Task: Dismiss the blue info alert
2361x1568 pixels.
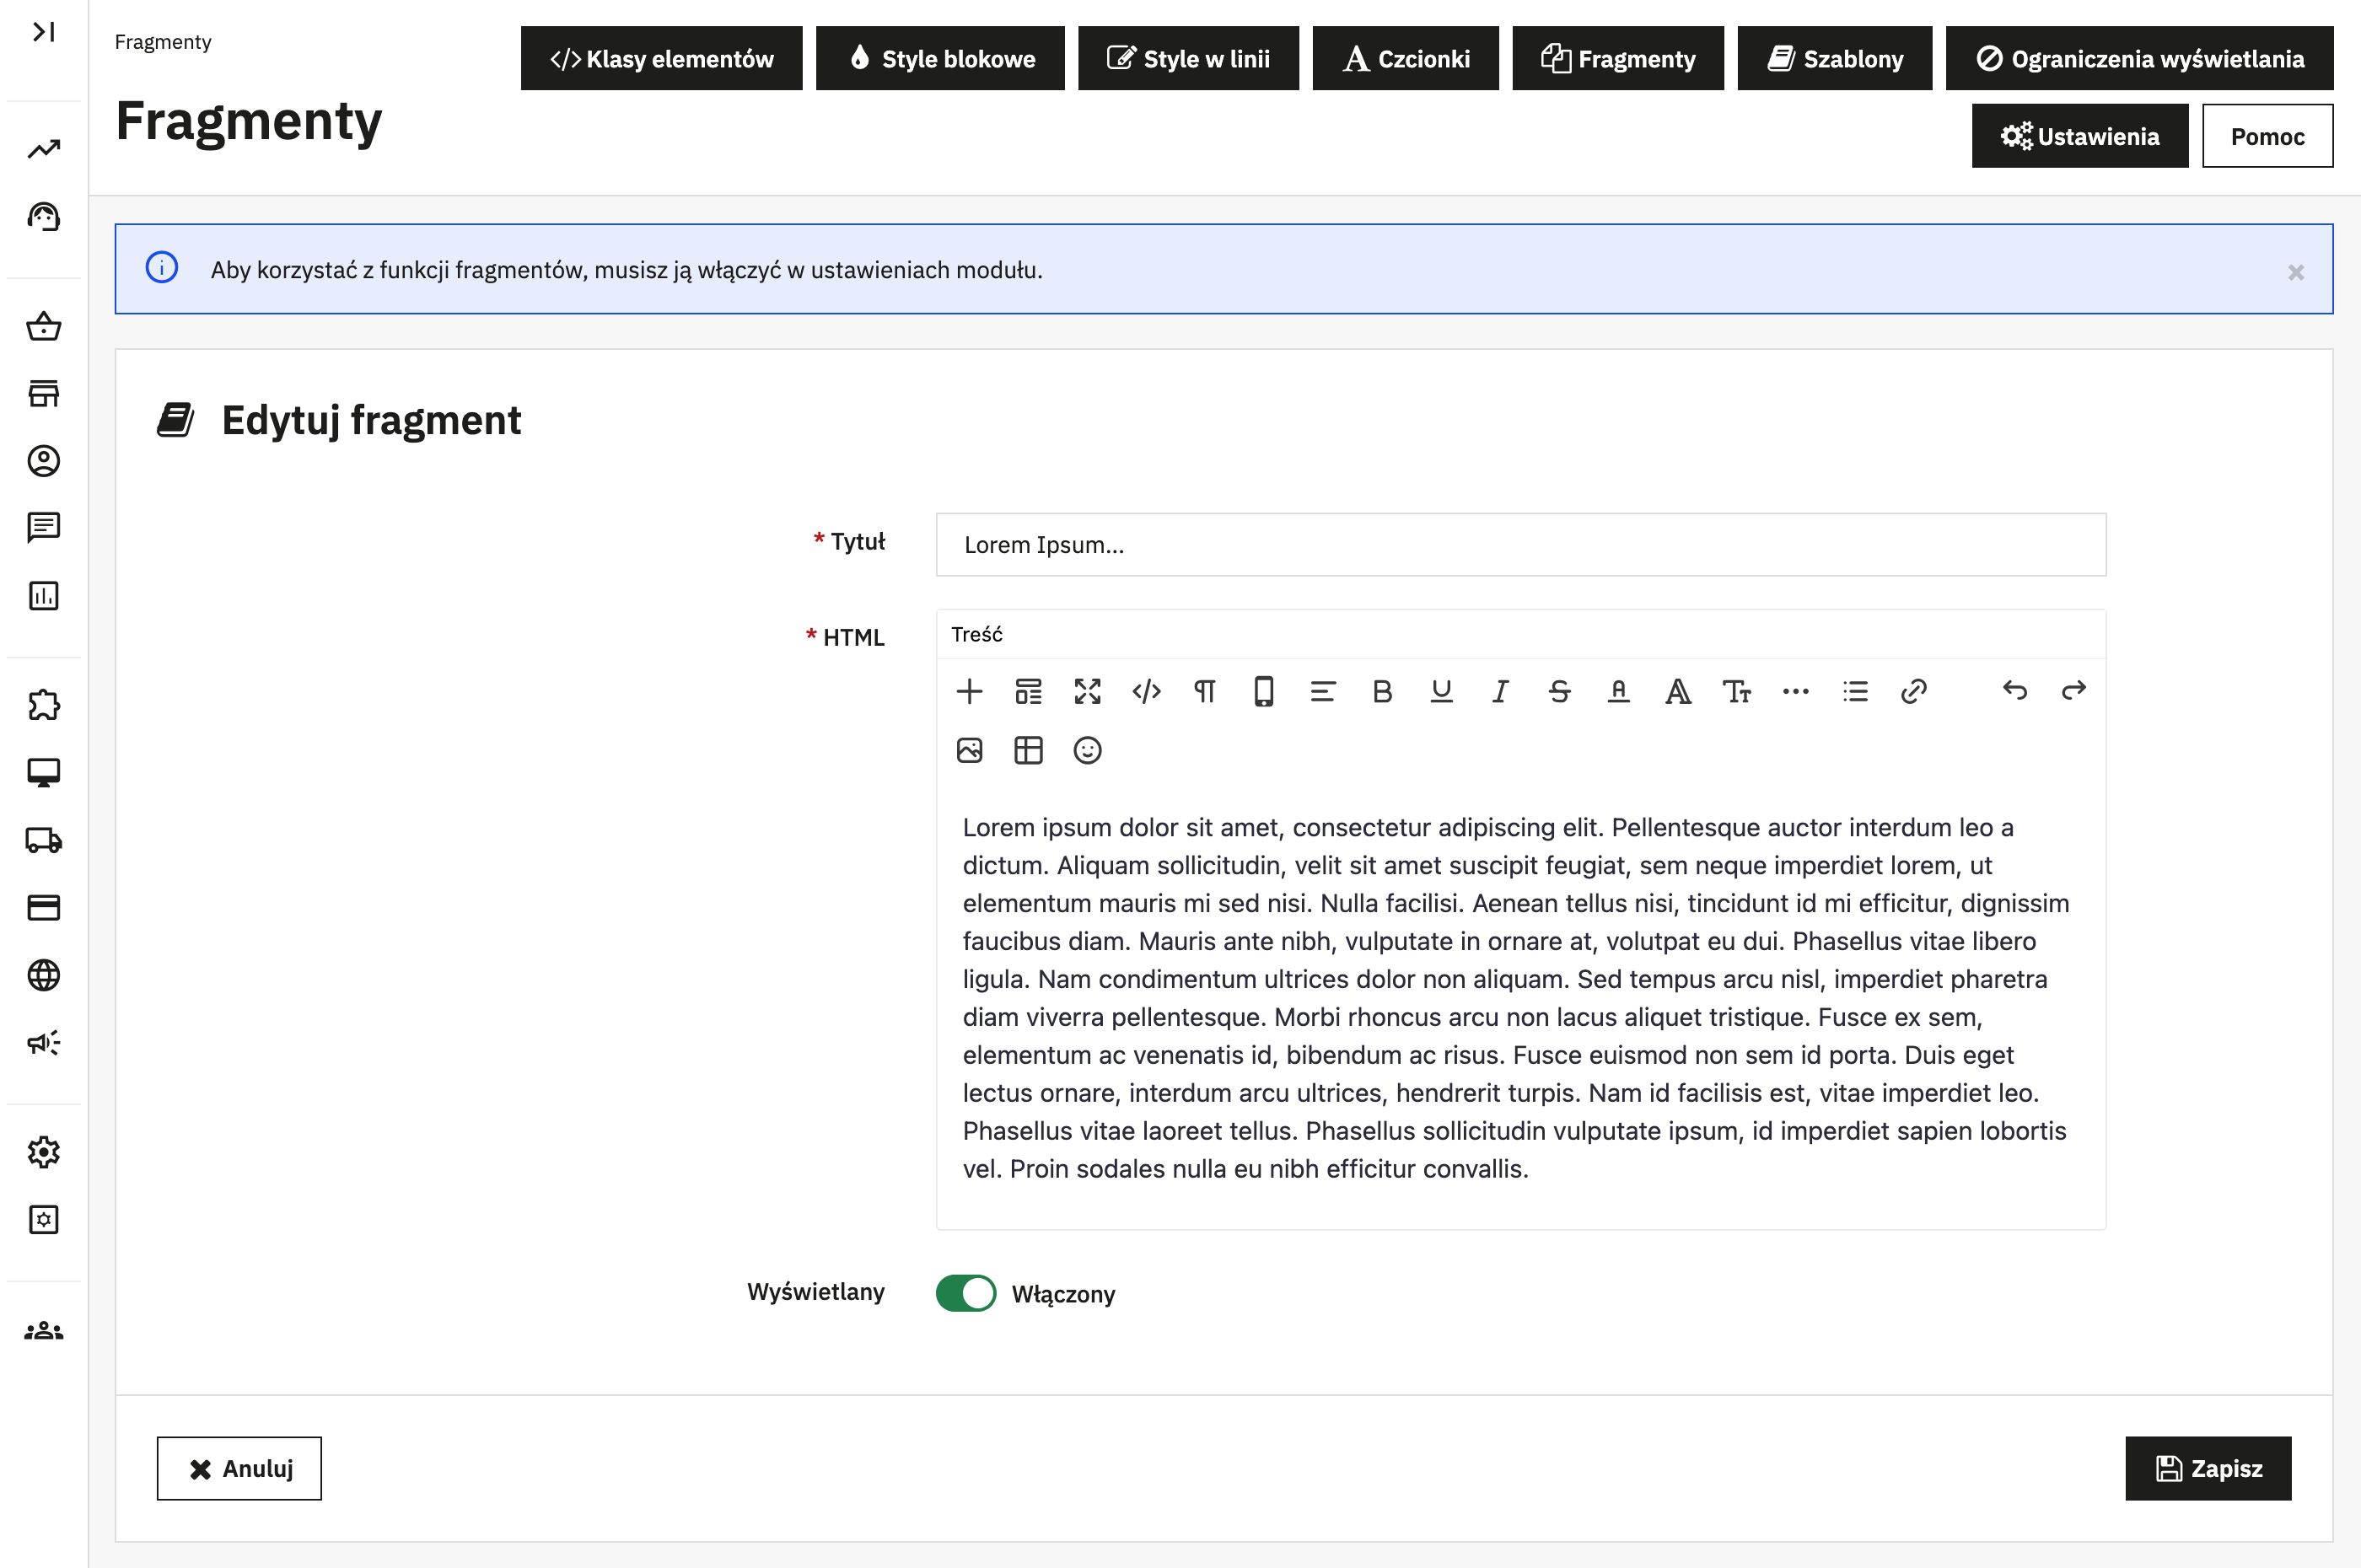Action: click(x=2296, y=272)
